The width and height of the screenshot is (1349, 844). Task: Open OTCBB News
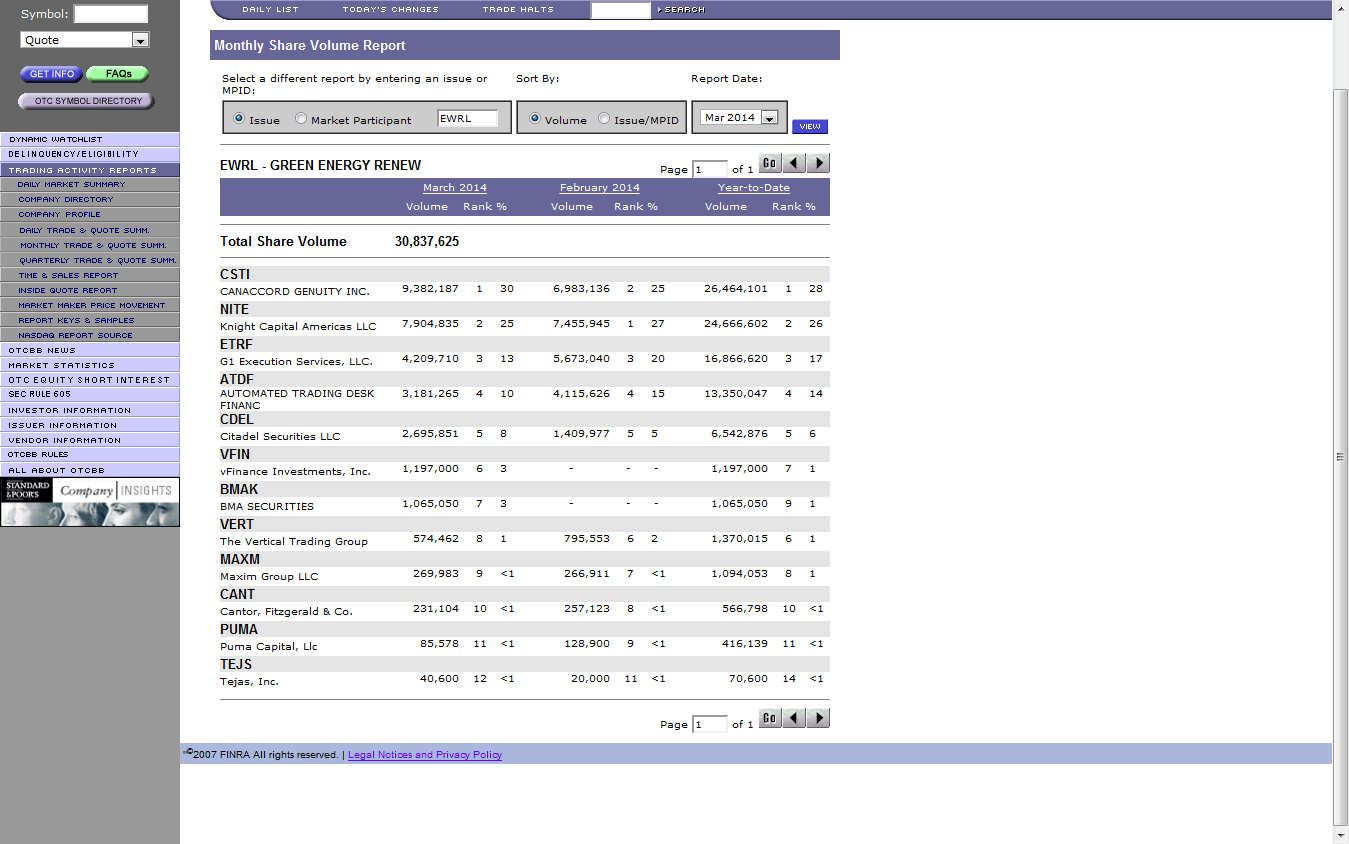[90, 351]
